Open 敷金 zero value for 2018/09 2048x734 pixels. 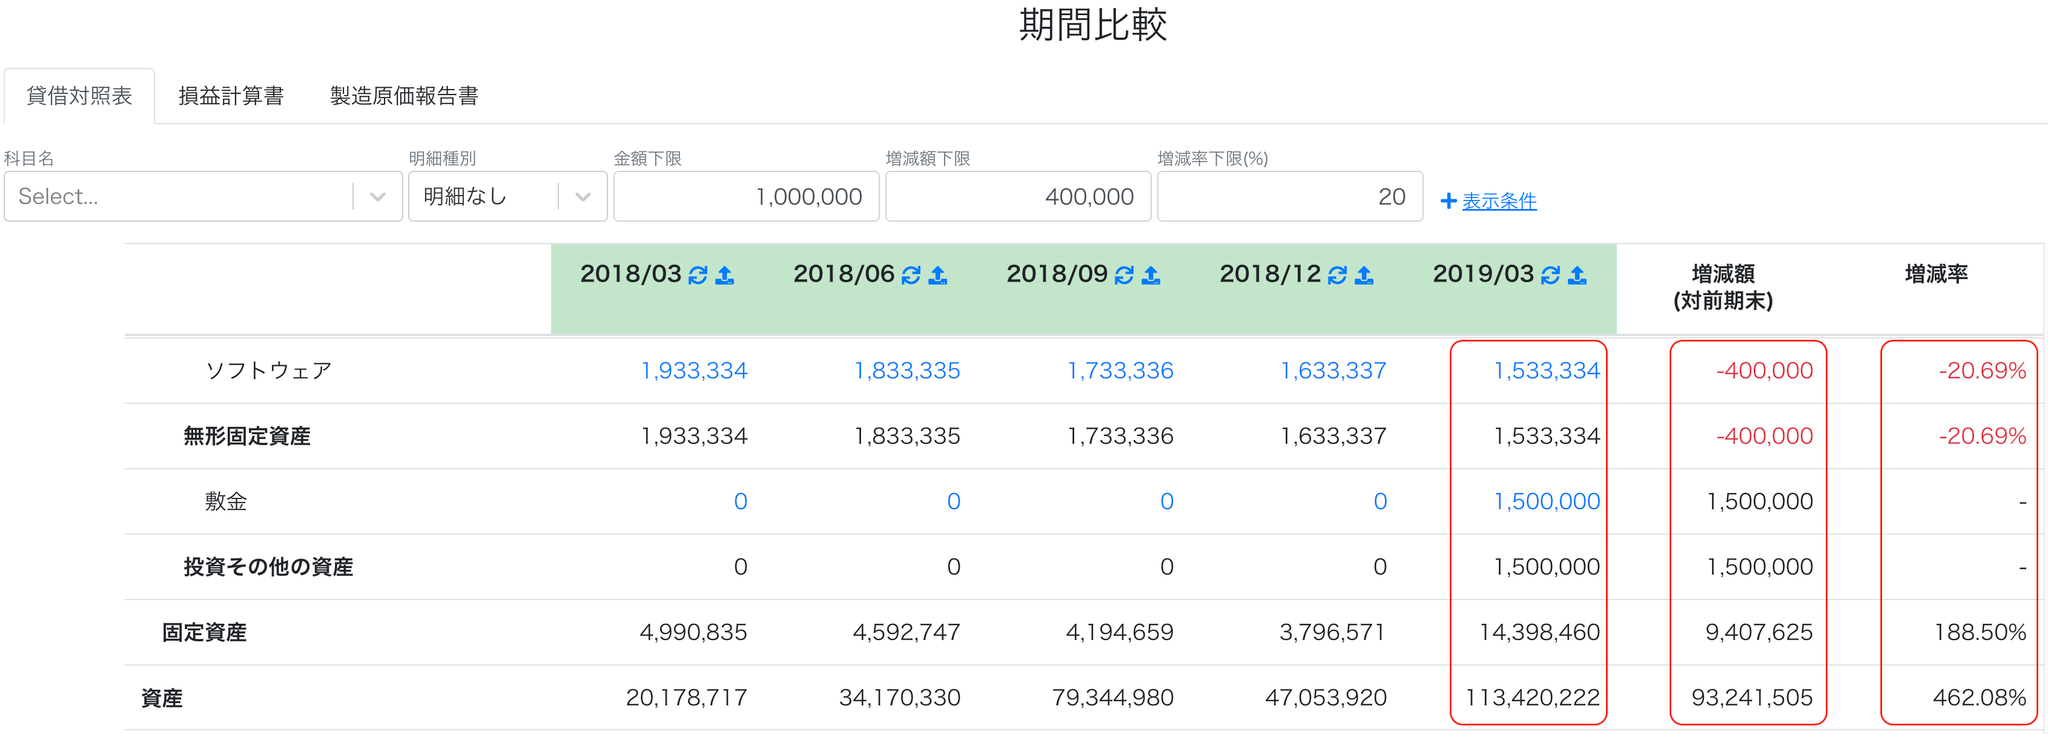point(1166,502)
